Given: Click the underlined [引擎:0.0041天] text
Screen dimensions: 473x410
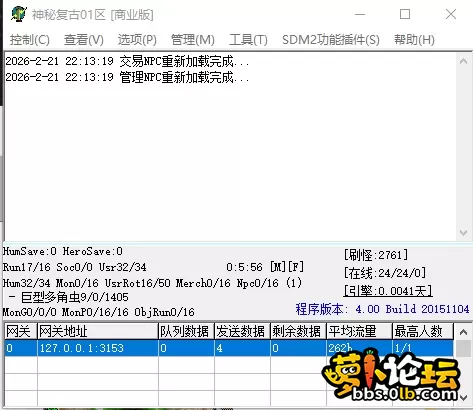Looking at the screenshot, I should (388, 291).
